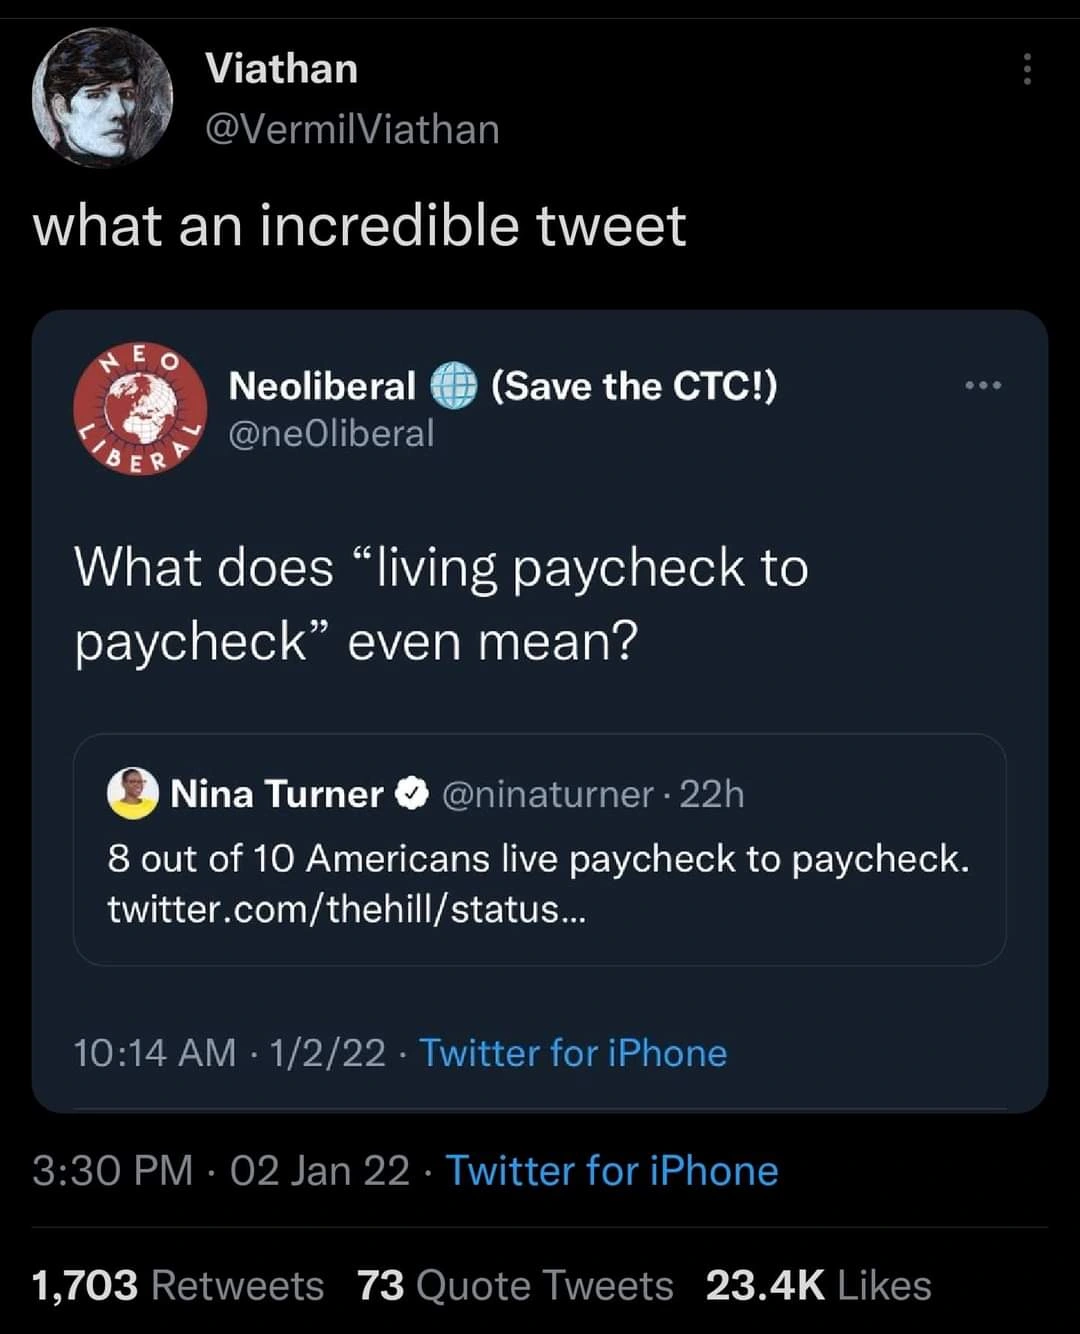1080x1334 pixels.
Task: View the 1,703 Retweets list
Action: tap(178, 1286)
